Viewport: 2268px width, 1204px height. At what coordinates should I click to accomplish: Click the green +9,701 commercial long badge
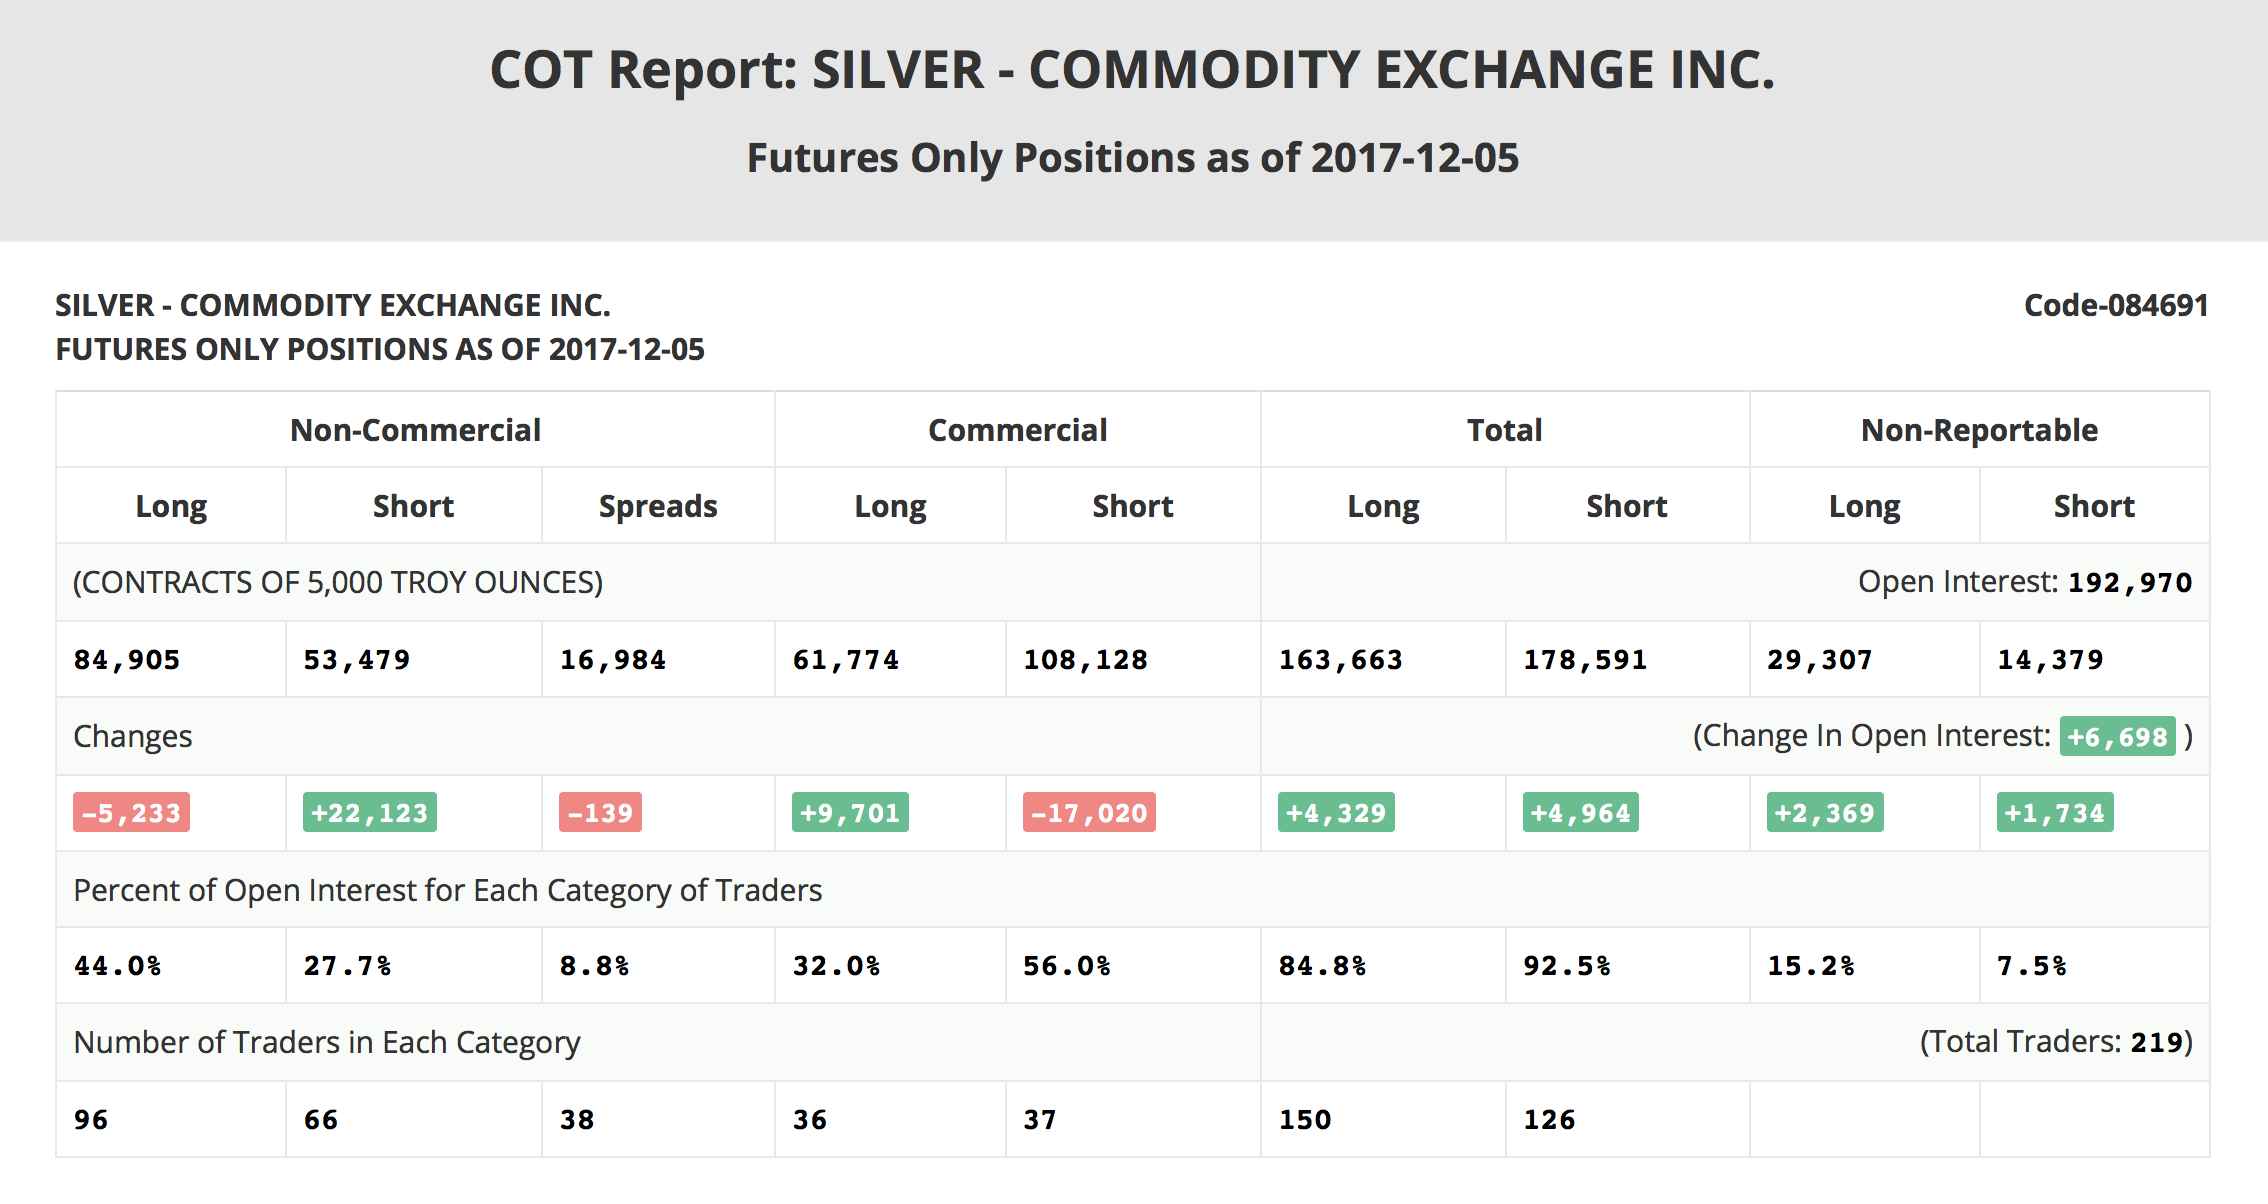[x=850, y=813]
